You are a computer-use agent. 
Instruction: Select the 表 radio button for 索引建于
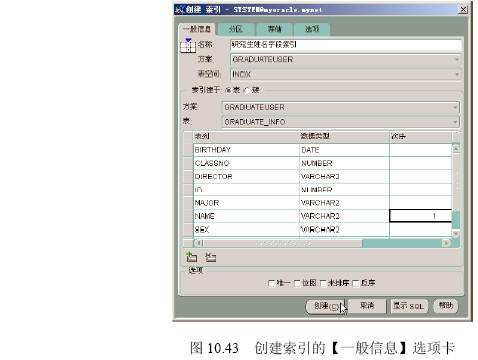pos(228,90)
